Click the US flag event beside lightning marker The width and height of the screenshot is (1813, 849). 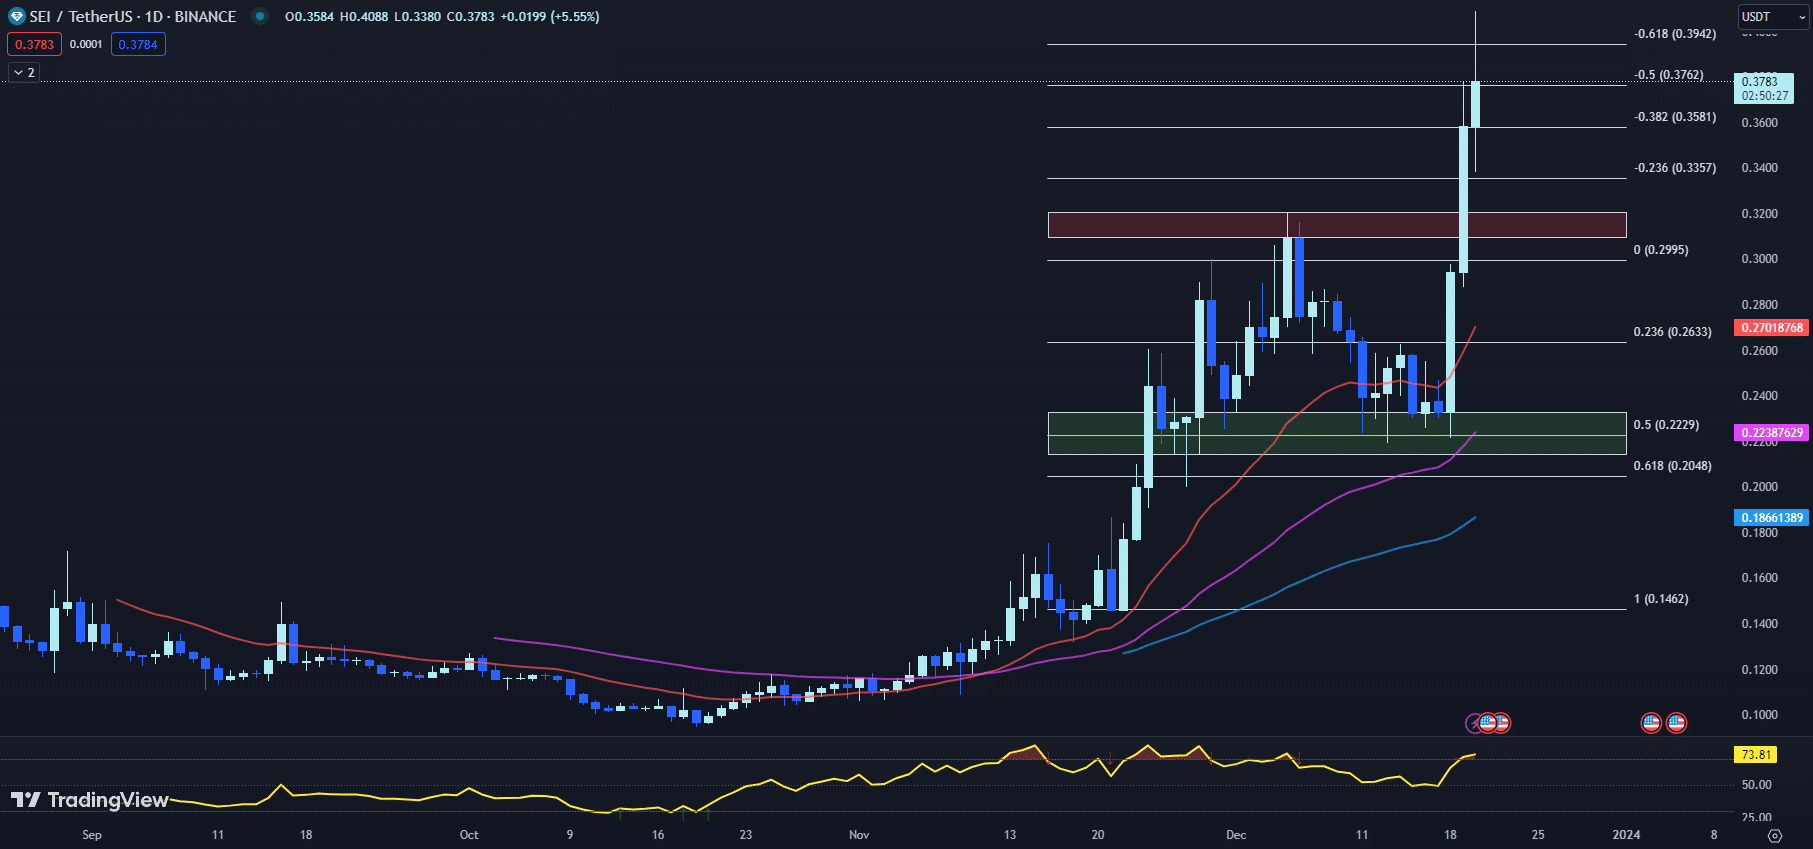1488,723
